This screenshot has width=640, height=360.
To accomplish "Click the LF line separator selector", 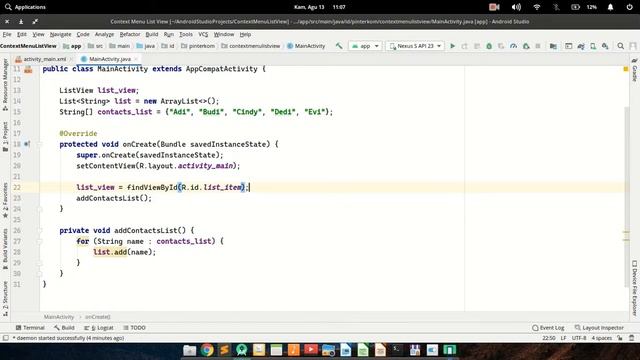I will [x=563, y=338].
